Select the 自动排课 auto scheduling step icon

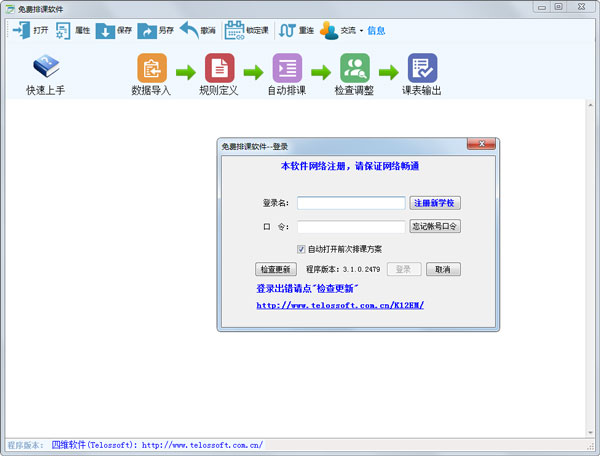pyautogui.click(x=287, y=68)
